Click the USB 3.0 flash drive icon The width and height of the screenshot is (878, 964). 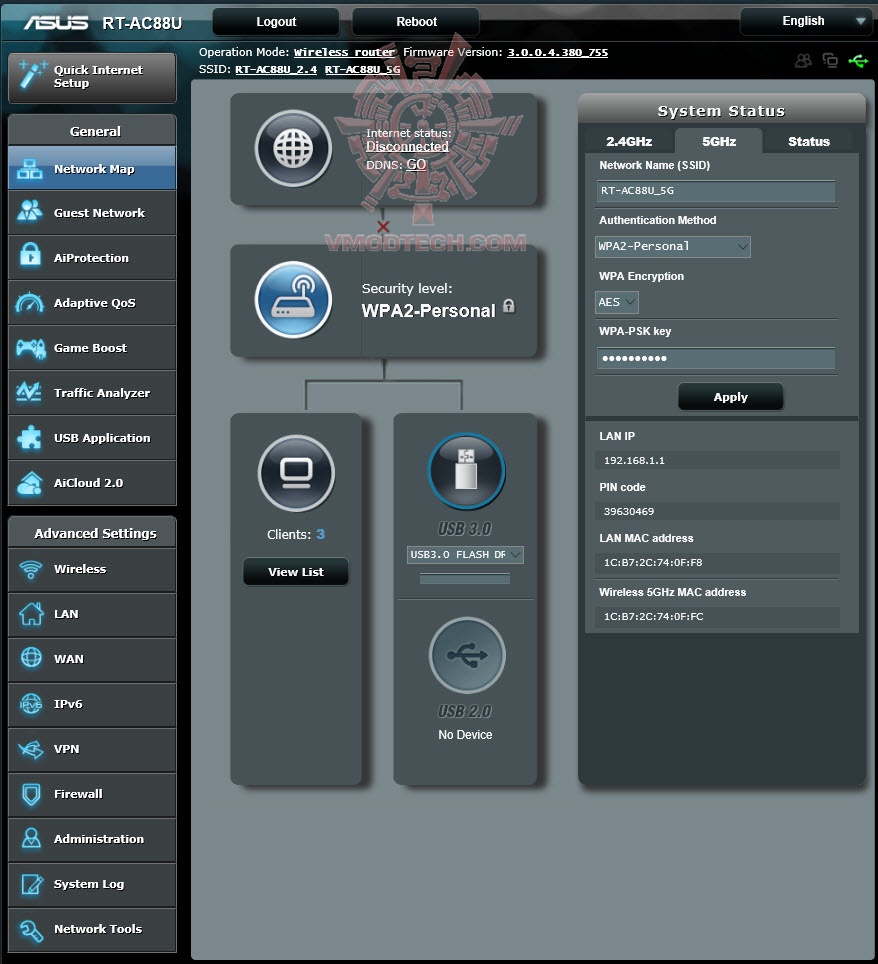click(x=466, y=470)
